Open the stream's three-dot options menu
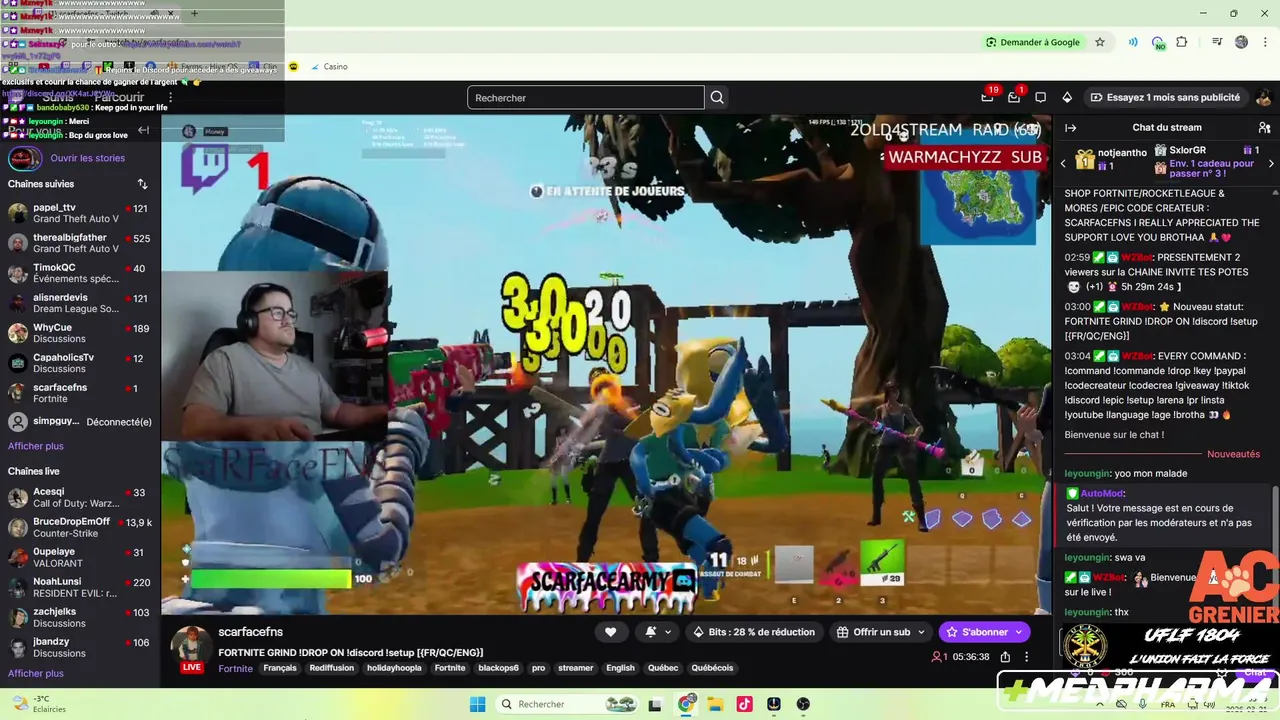The image size is (1280, 720). coord(1026,657)
